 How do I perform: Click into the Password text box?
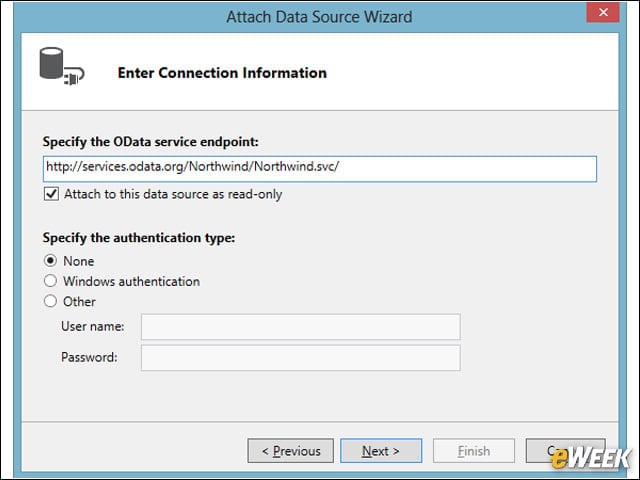pyautogui.click(x=301, y=358)
